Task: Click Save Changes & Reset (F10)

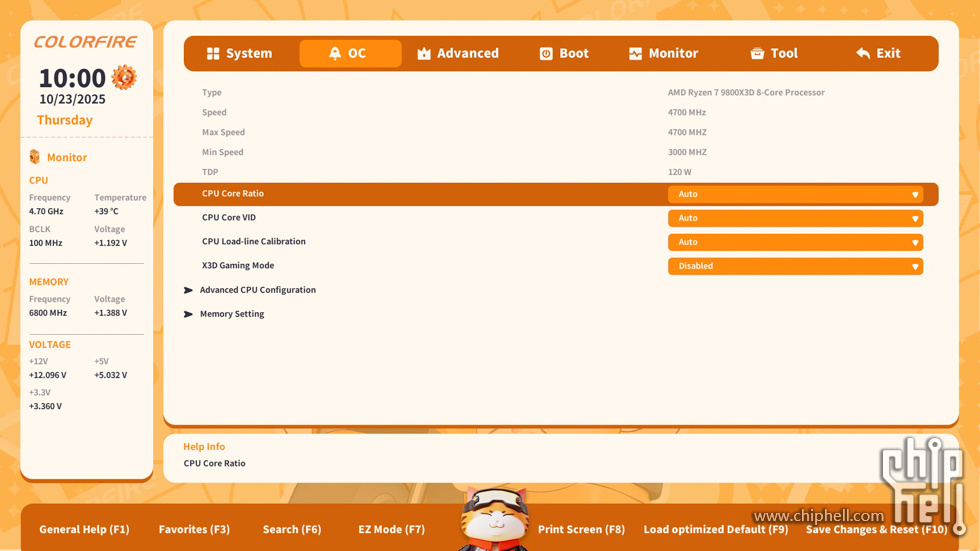Action: point(876,529)
